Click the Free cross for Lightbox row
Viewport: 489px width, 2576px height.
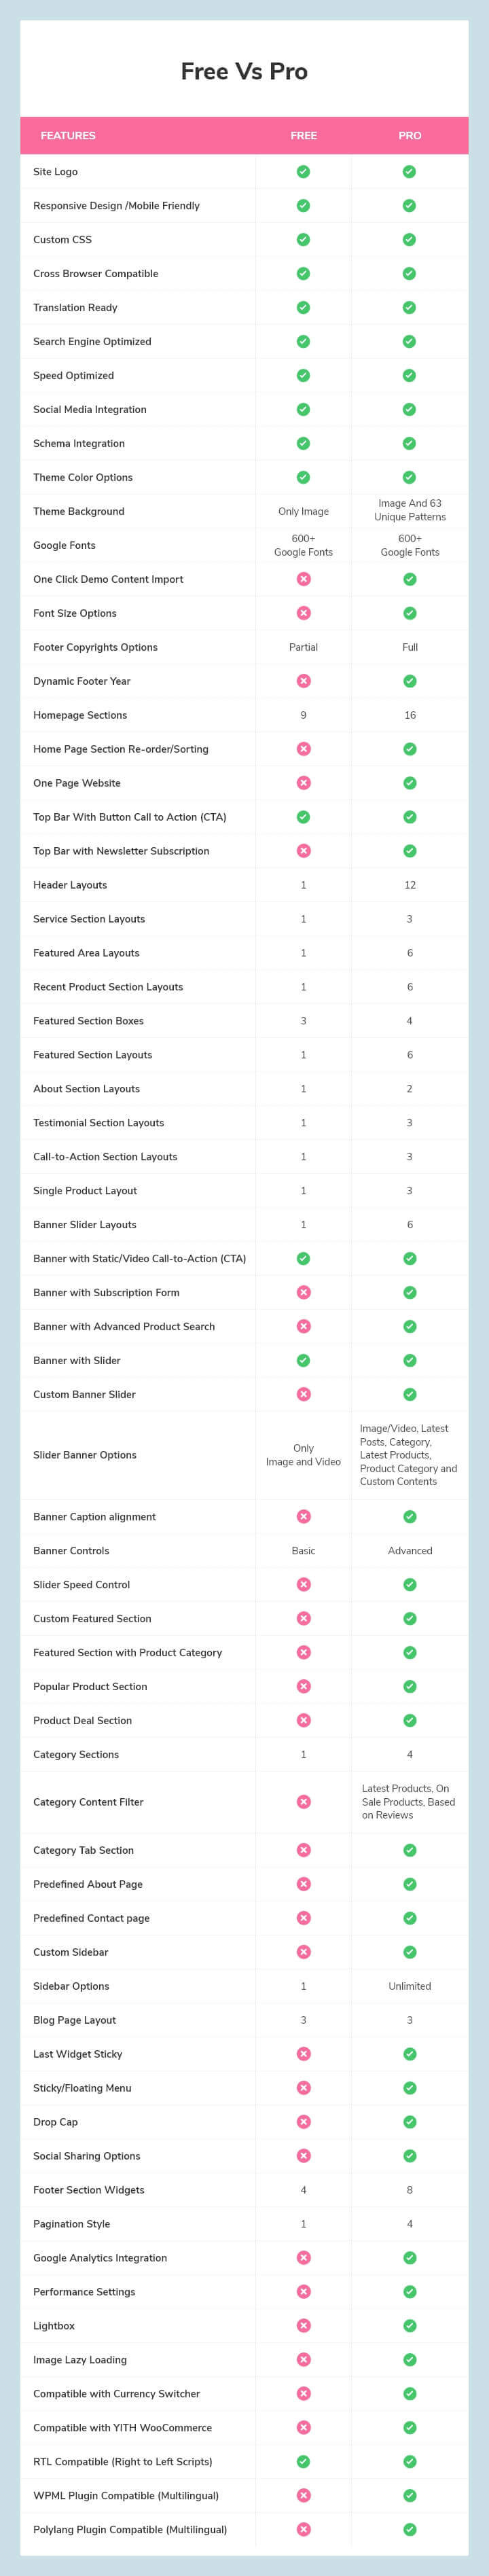click(x=303, y=2325)
